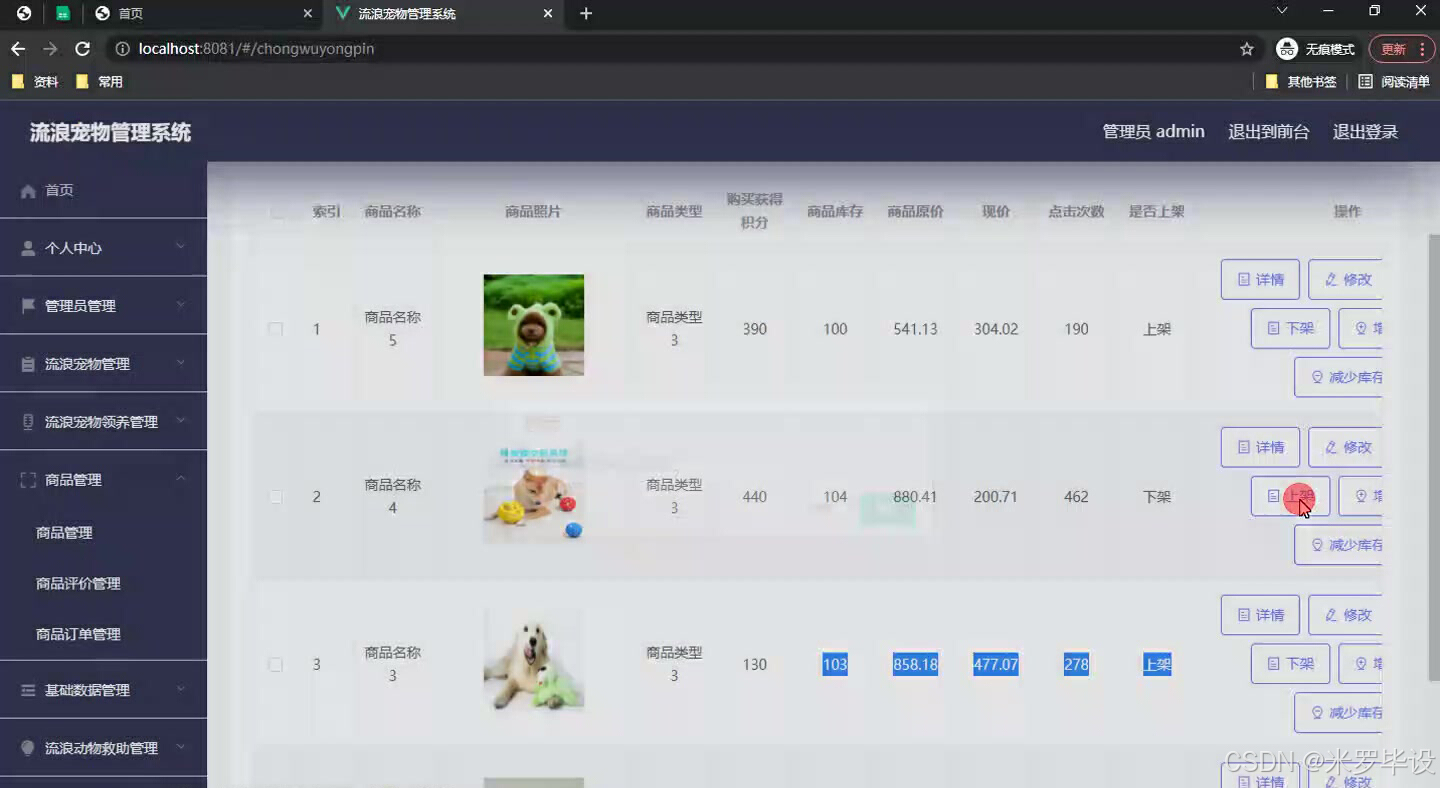The image size is (1440, 788).
Task: Expand the 个人中心 submenu chevron
Action: coord(180,246)
